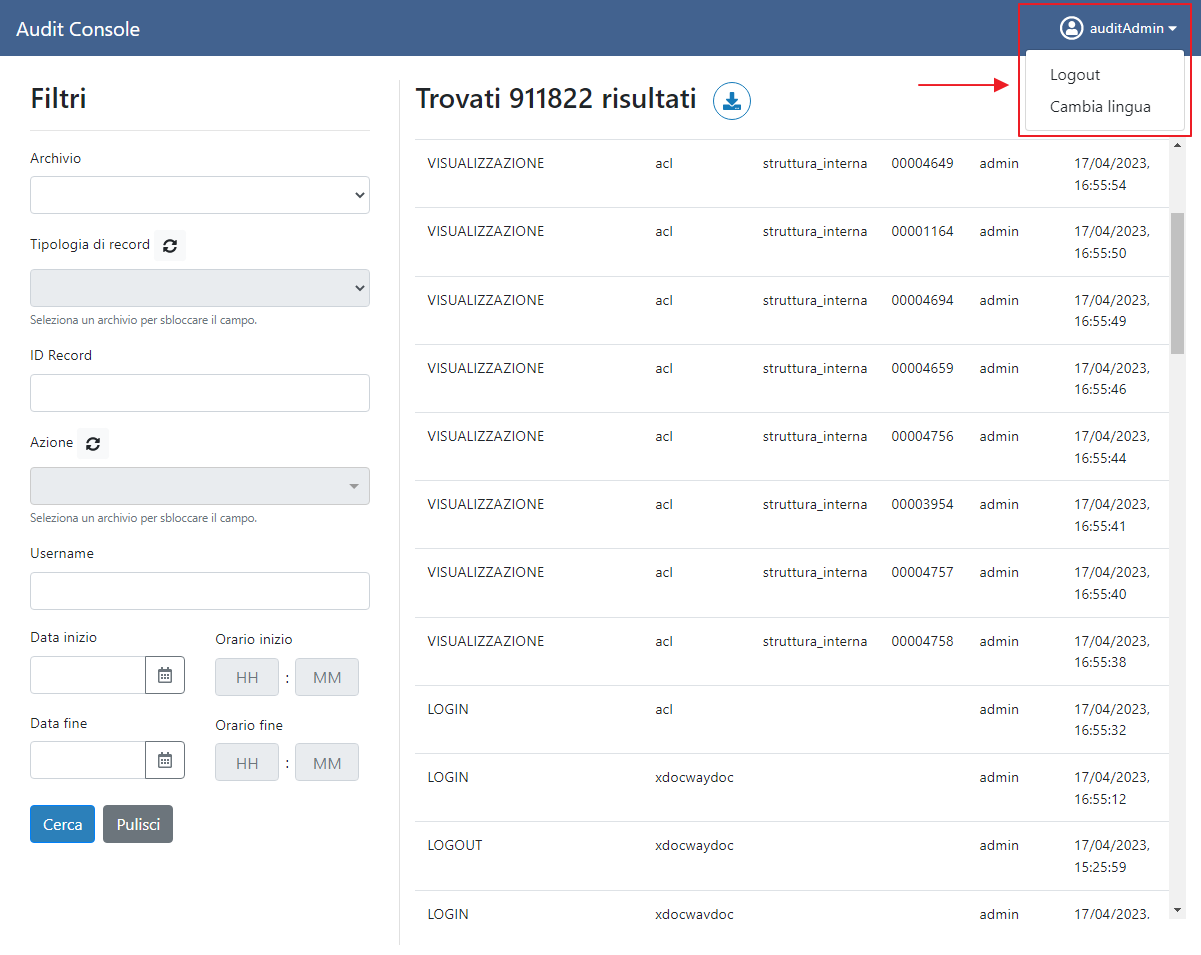This screenshot has width=1201, height=955.
Task: Click the Data inizio date field
Action: tap(88, 675)
